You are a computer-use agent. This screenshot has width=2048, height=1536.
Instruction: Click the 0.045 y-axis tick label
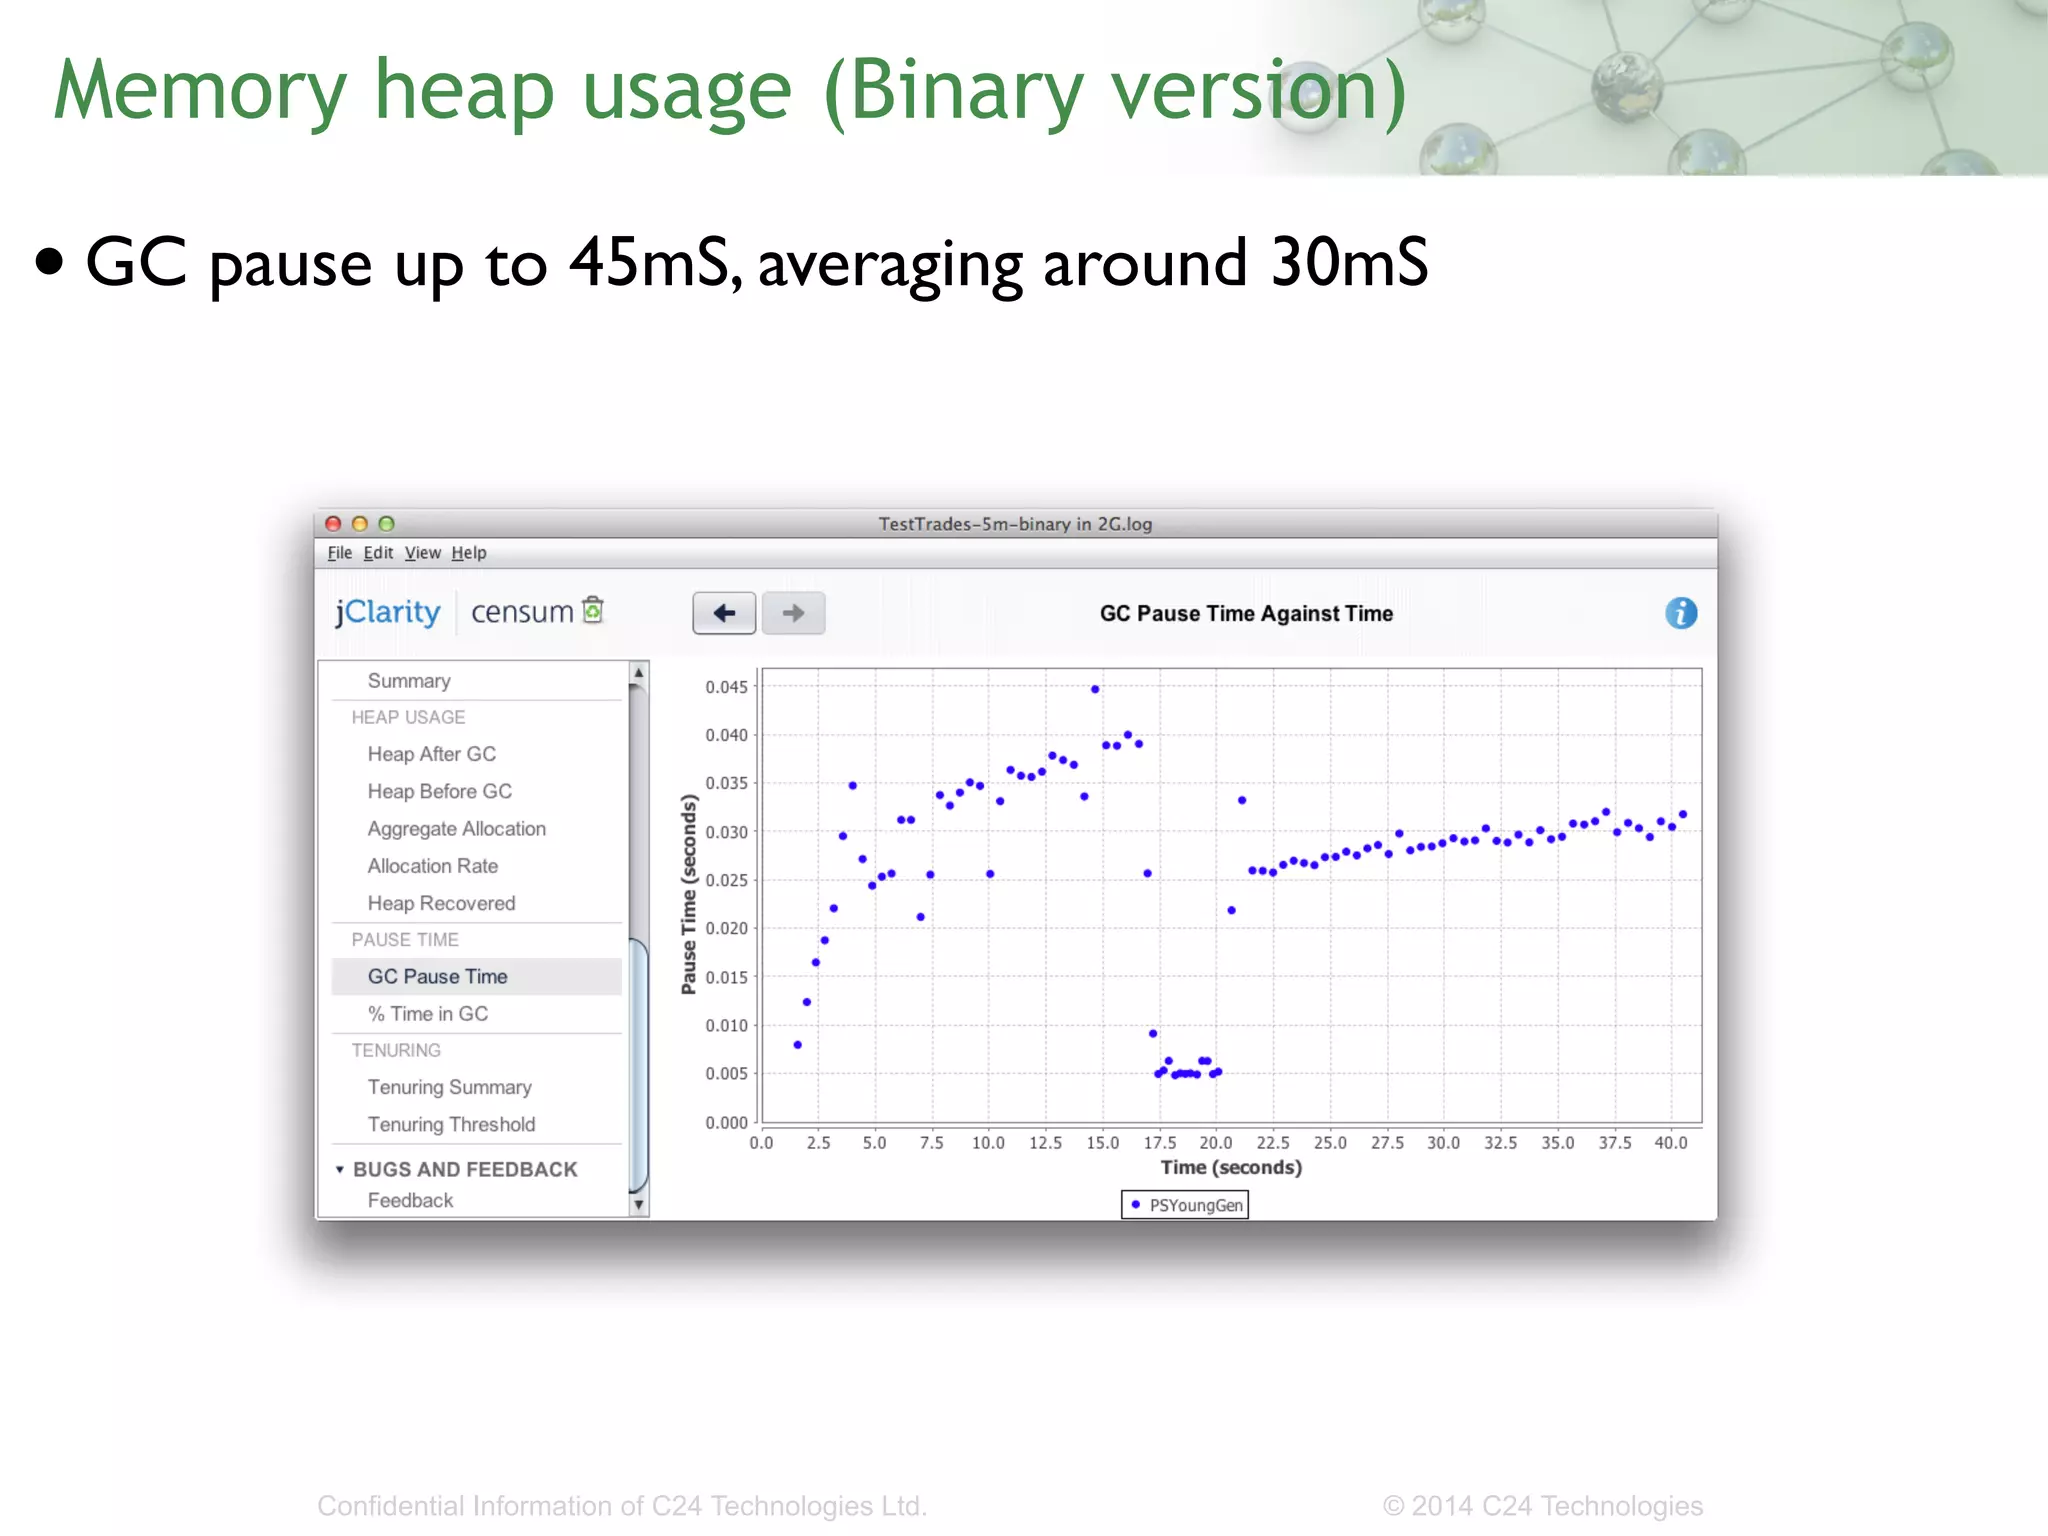click(x=727, y=687)
